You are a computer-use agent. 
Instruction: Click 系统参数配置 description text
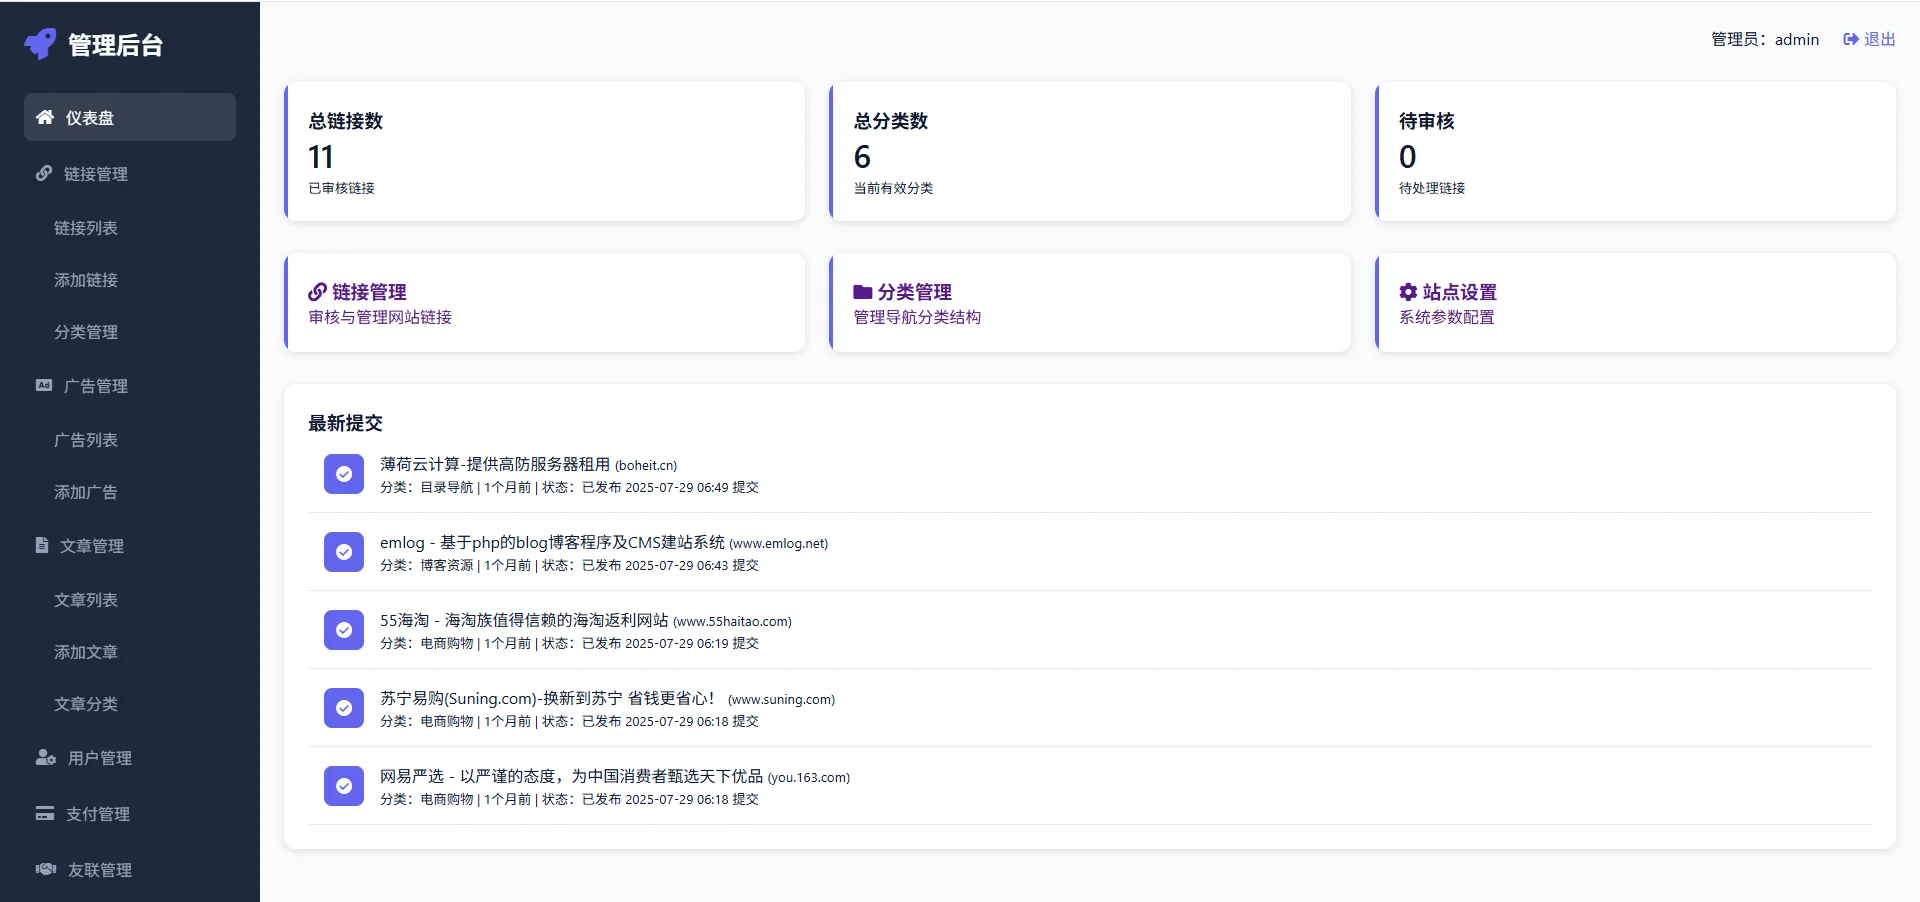click(x=1447, y=317)
